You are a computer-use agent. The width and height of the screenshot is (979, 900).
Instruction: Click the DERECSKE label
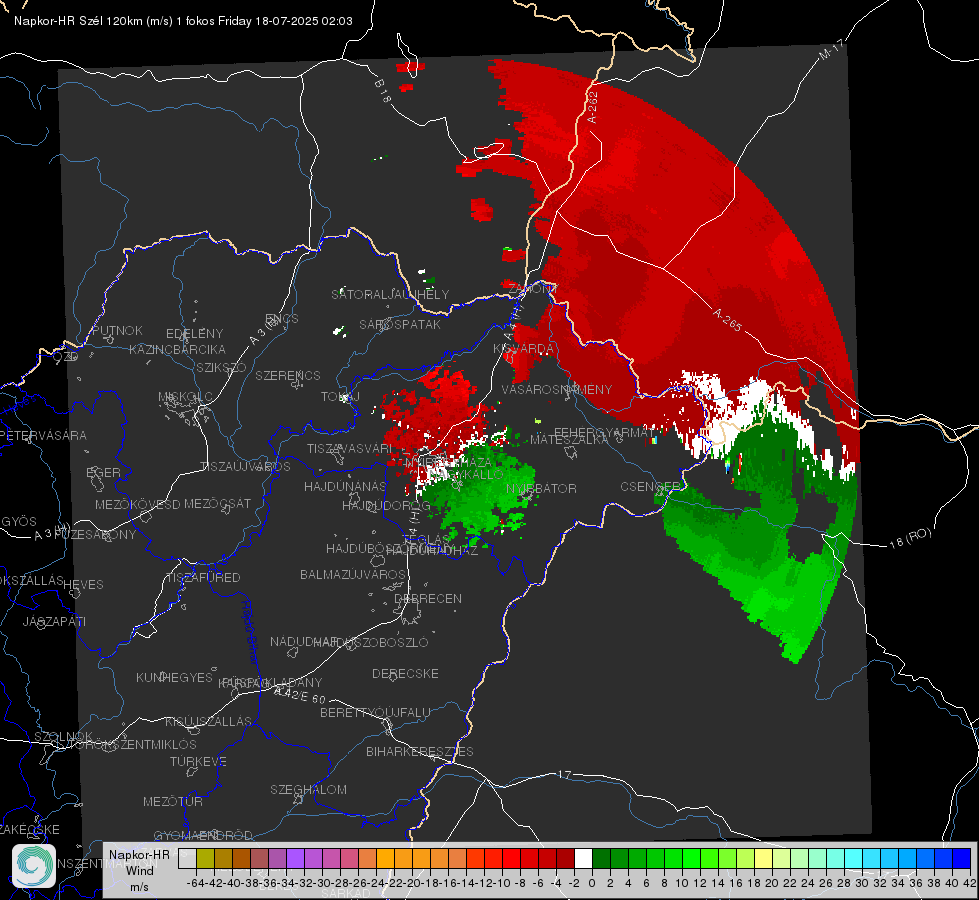tap(405, 673)
